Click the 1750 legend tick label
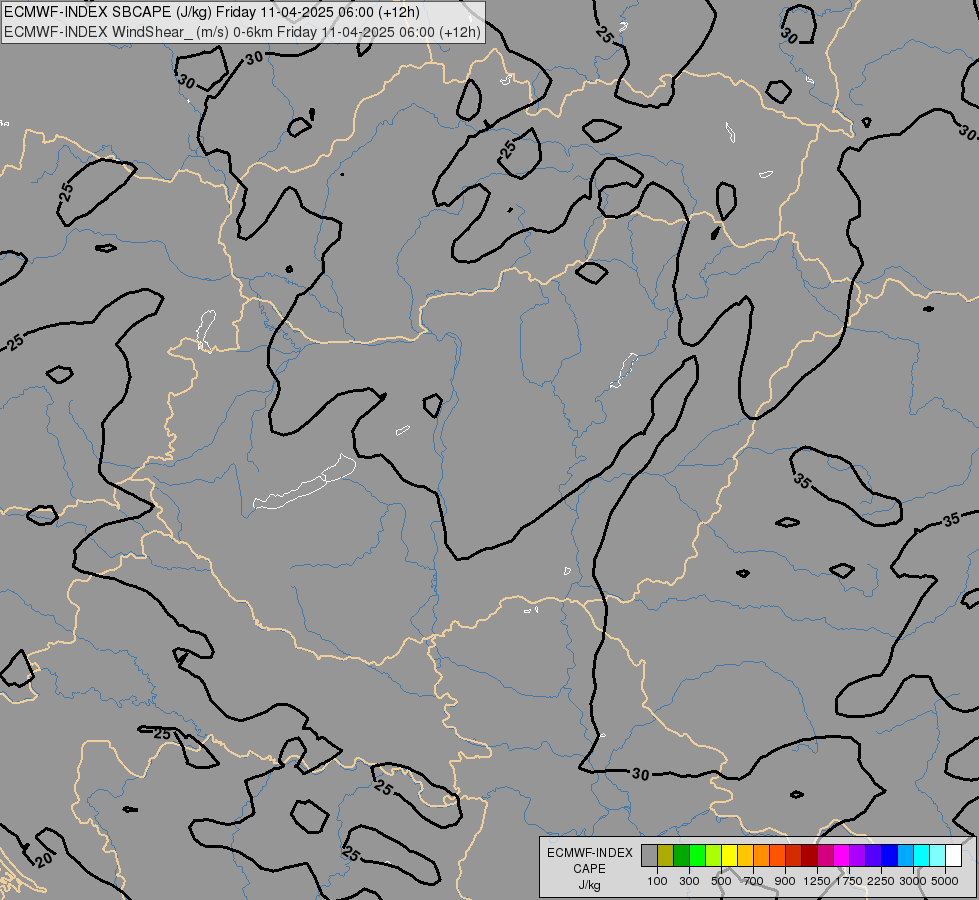Image resolution: width=979 pixels, height=900 pixels. 849,881
